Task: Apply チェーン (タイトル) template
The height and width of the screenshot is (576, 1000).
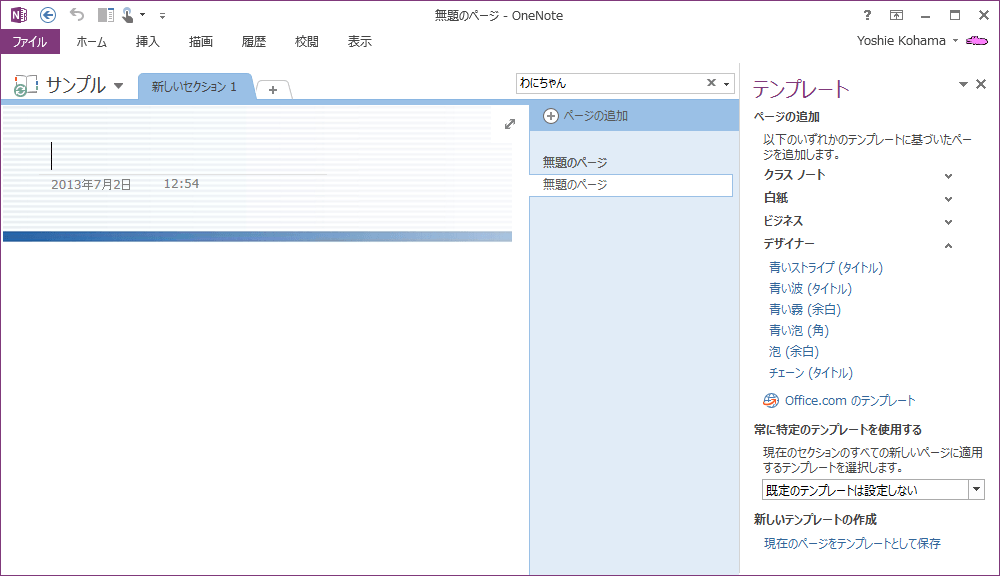Action: tap(811, 373)
